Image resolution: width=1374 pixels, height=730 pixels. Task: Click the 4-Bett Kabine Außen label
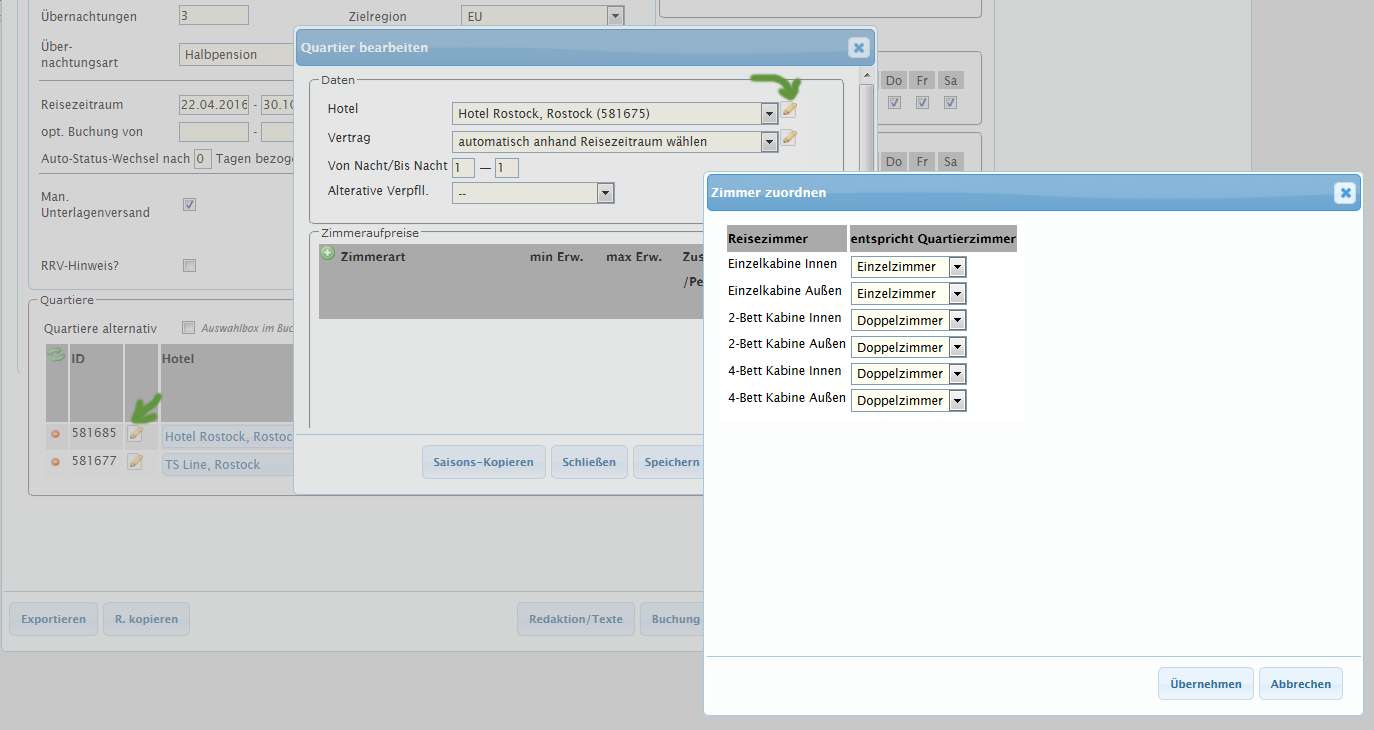[787, 397]
